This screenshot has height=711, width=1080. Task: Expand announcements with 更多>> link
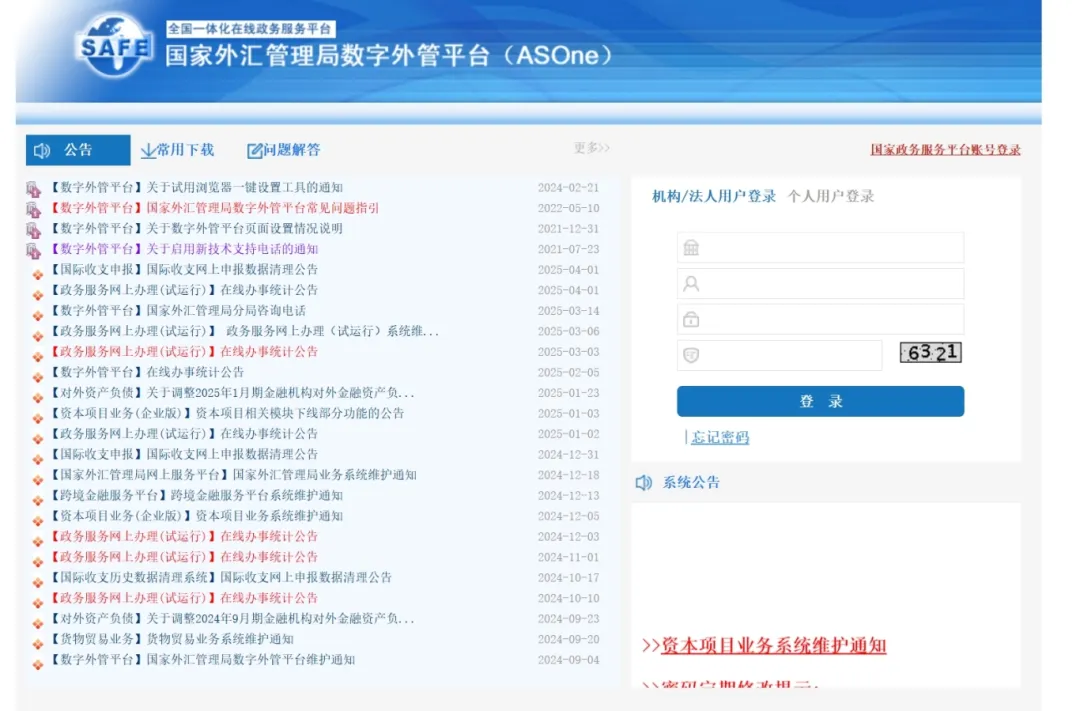(591, 148)
